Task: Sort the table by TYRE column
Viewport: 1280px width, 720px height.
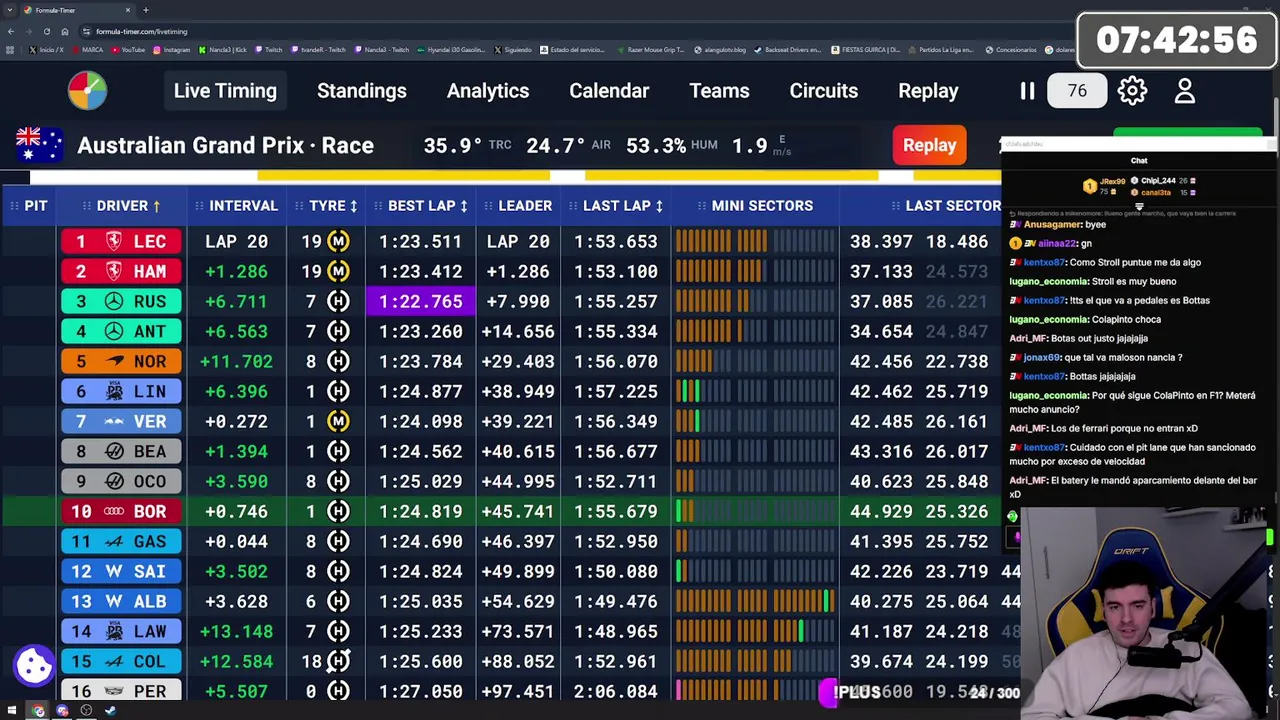Action: (x=327, y=205)
